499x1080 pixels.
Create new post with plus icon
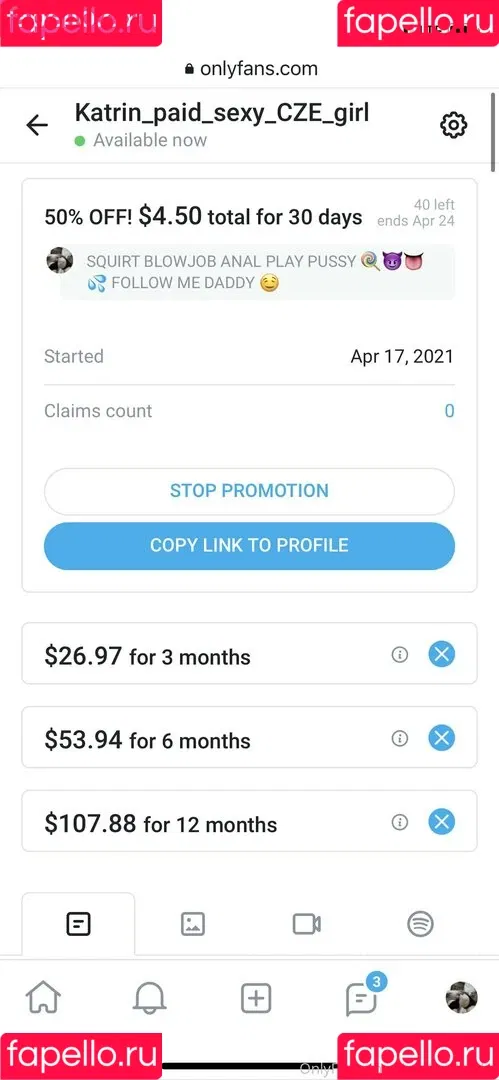pos(256,998)
